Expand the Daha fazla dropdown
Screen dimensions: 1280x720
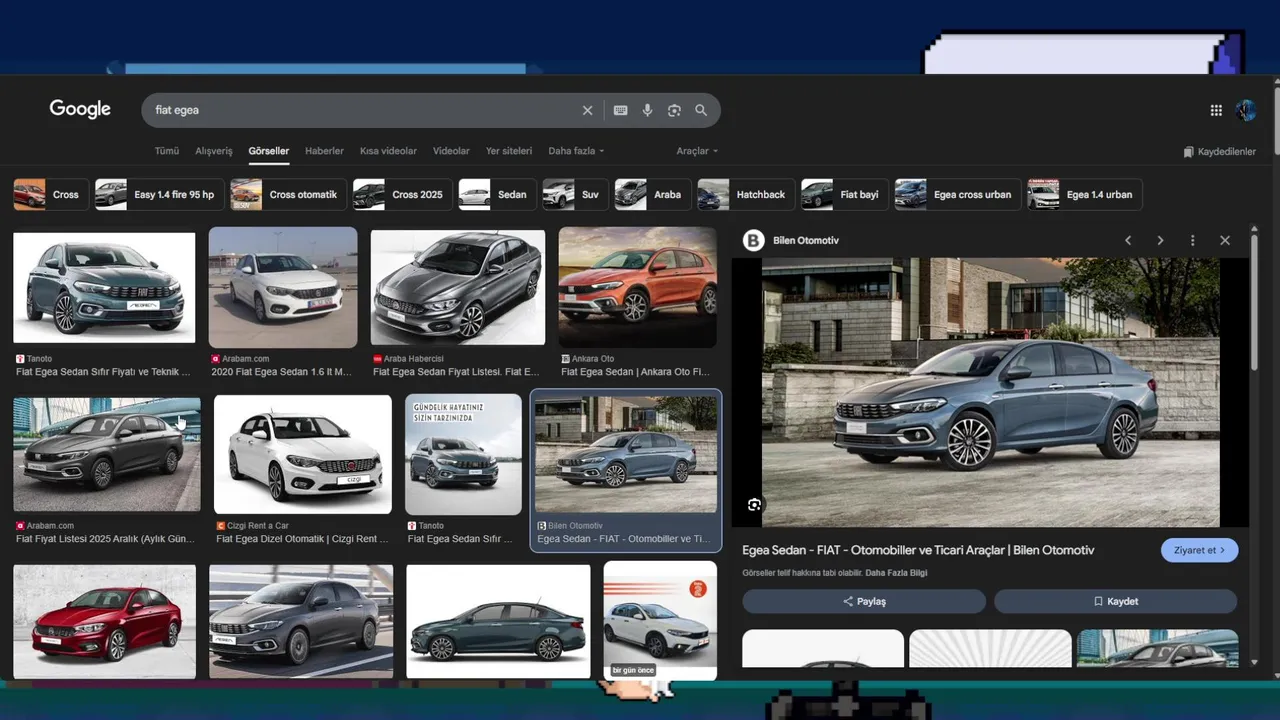pyautogui.click(x=576, y=151)
